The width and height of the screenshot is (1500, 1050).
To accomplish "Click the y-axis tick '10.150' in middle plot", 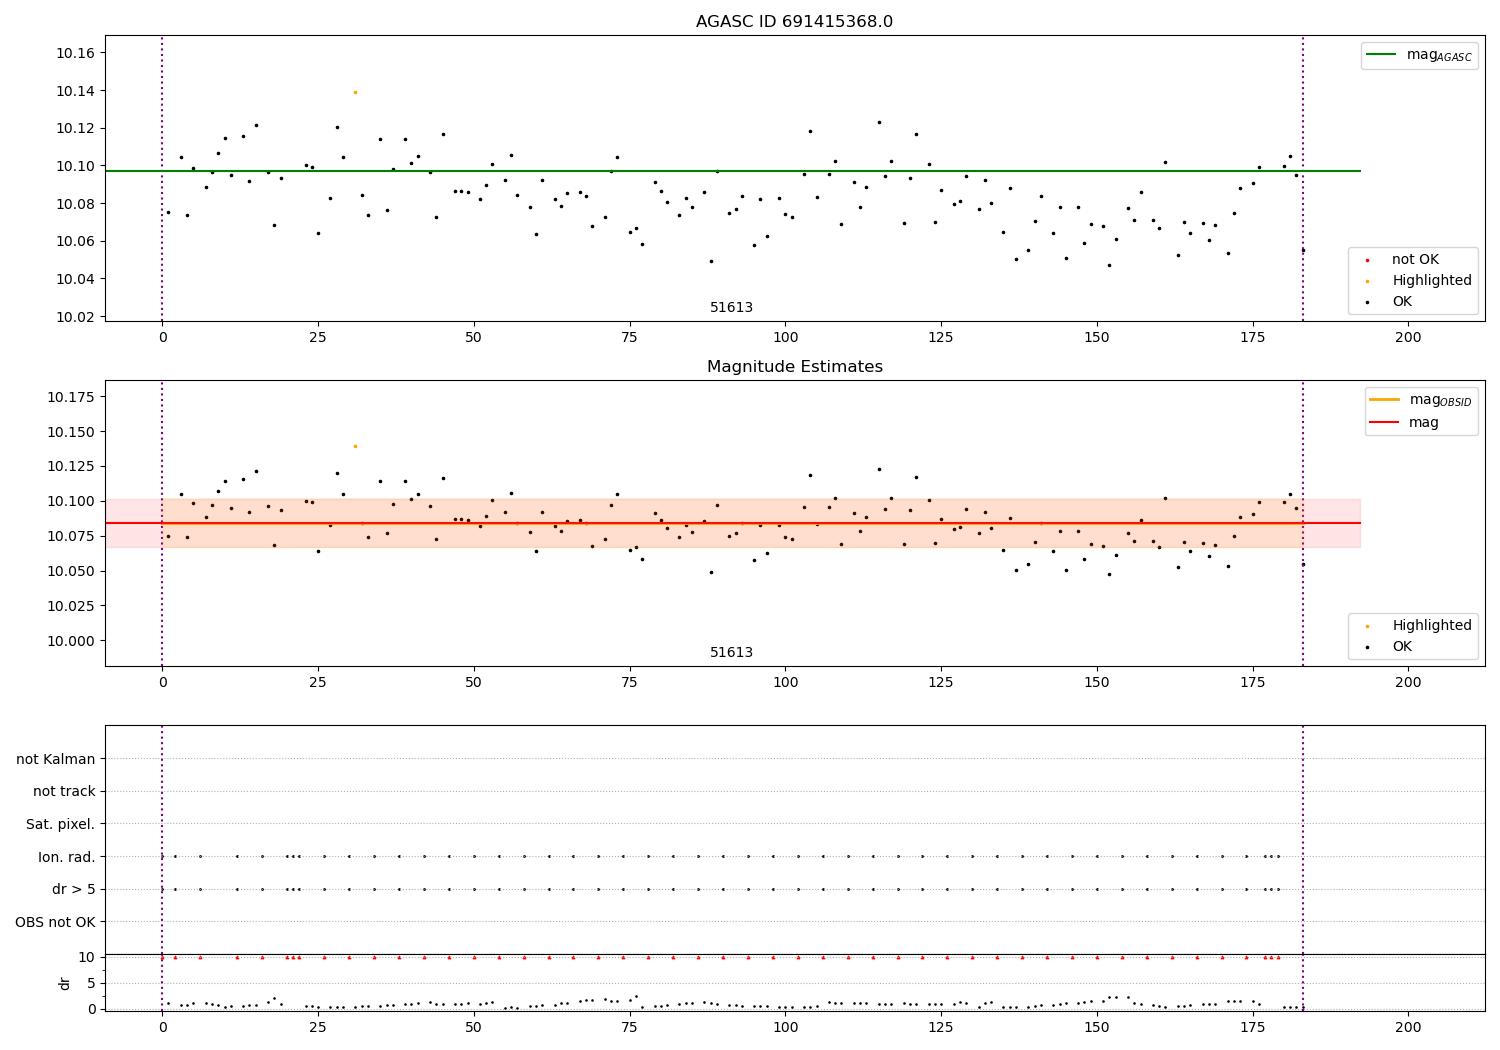I will (71, 432).
